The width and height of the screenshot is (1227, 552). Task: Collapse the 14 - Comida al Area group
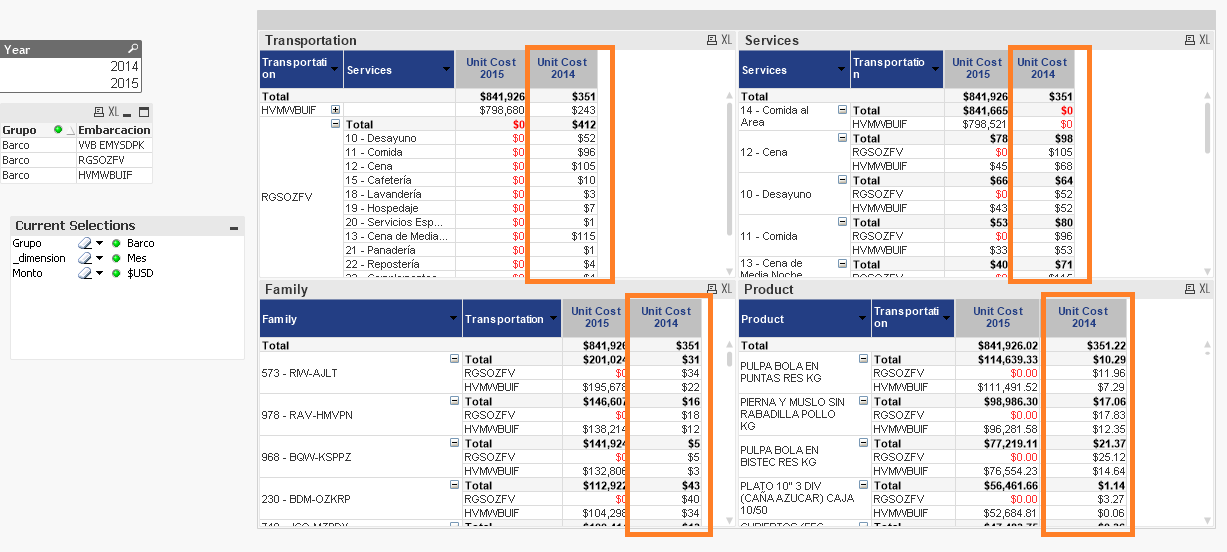click(x=842, y=110)
